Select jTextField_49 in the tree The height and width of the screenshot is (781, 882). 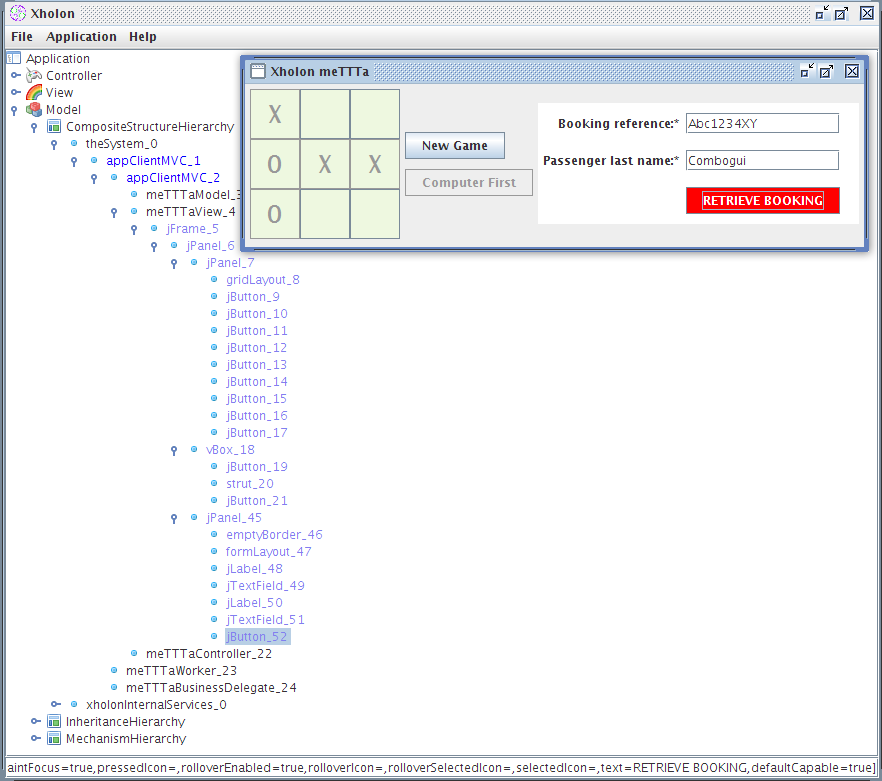pyautogui.click(x=265, y=586)
